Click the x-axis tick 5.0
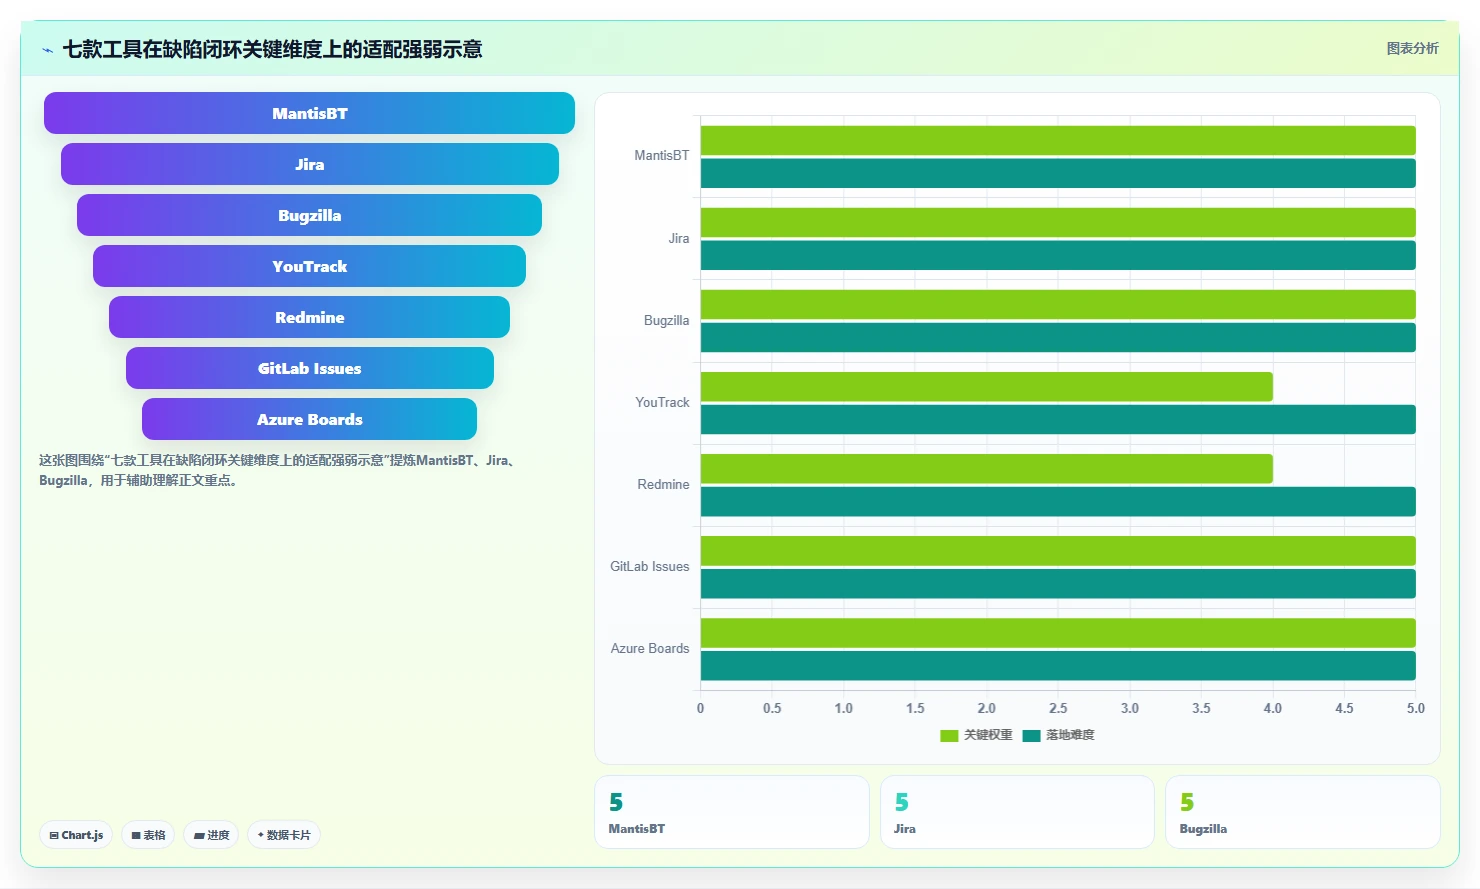Screen dimensions: 1480x889 point(1415,708)
